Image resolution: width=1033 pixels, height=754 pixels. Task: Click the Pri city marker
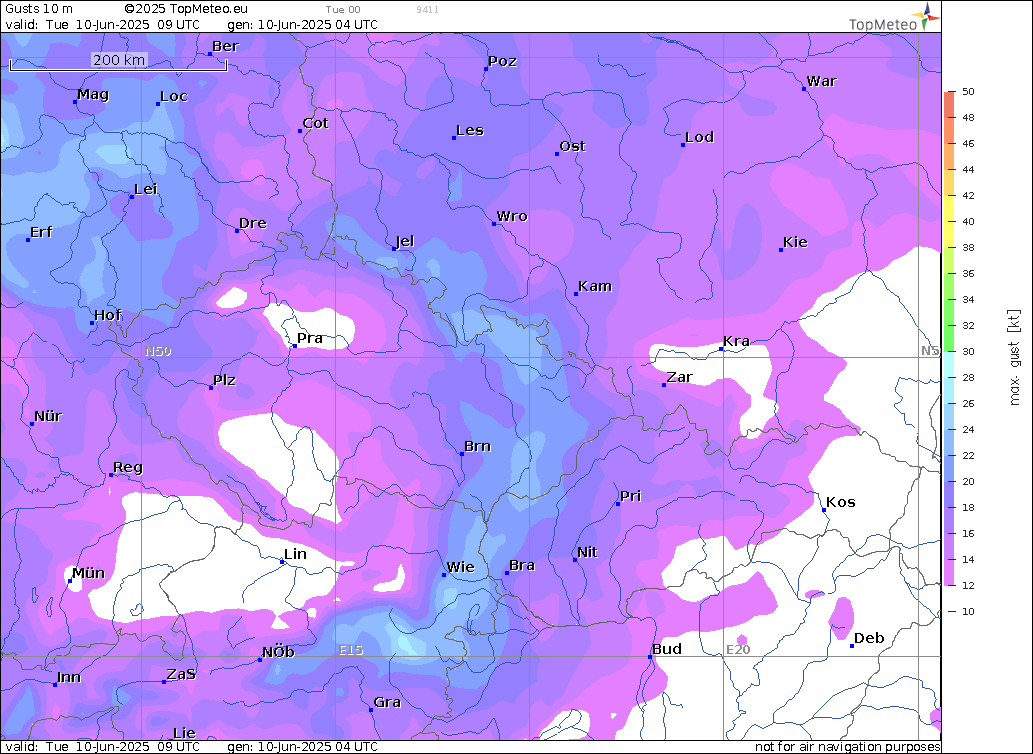pyautogui.click(x=618, y=504)
